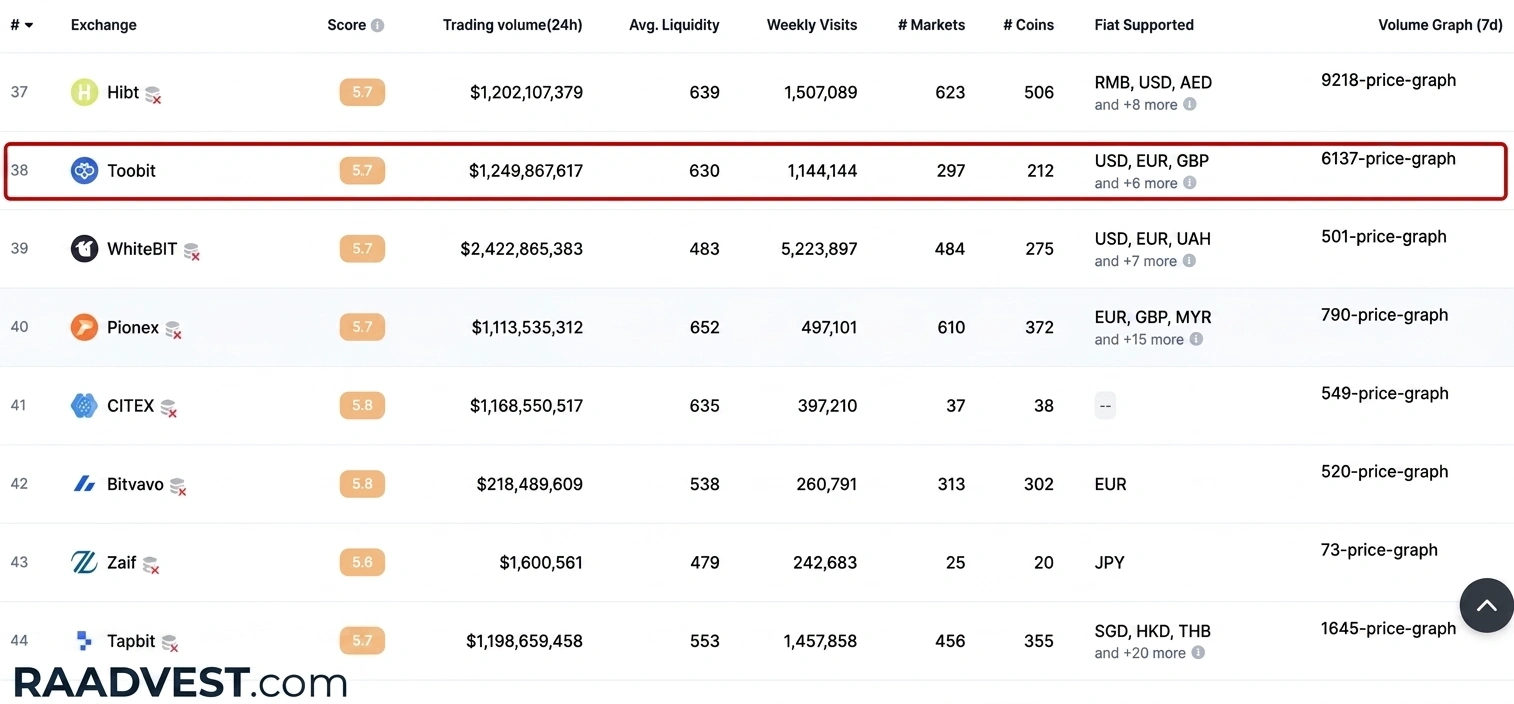
Task: Open the Tapbit exchange link
Action: tap(131, 641)
